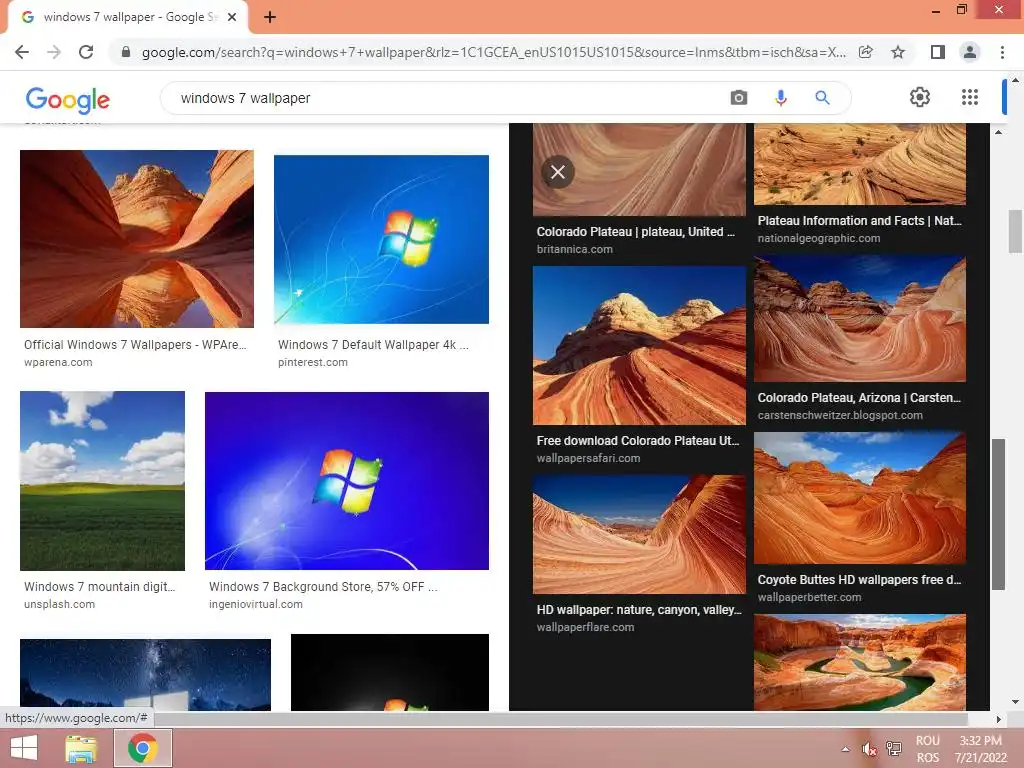Click Chrome icon in taskbar
The height and width of the screenshot is (768, 1024).
143,748
